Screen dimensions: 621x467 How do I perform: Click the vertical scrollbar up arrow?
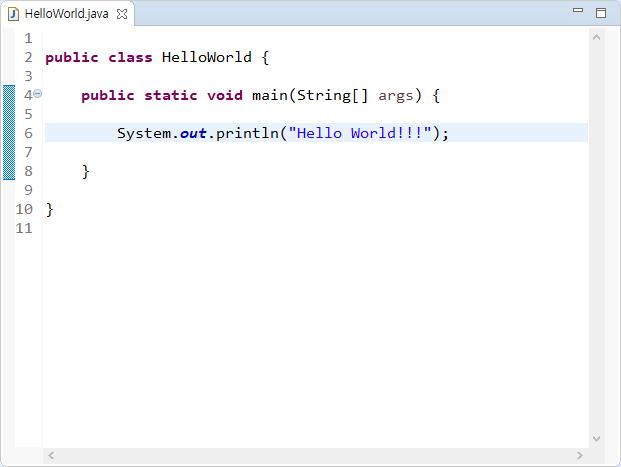[x=596, y=38]
